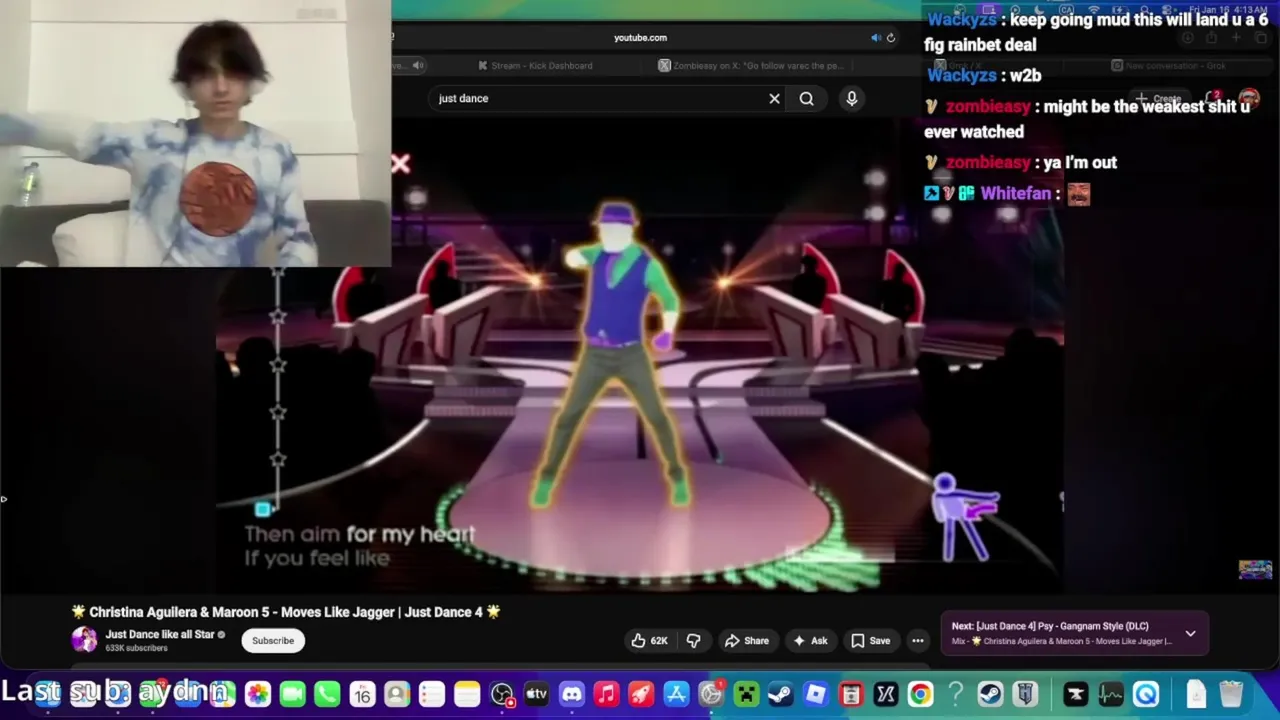Open the Trash from the dock

click(x=1232, y=693)
